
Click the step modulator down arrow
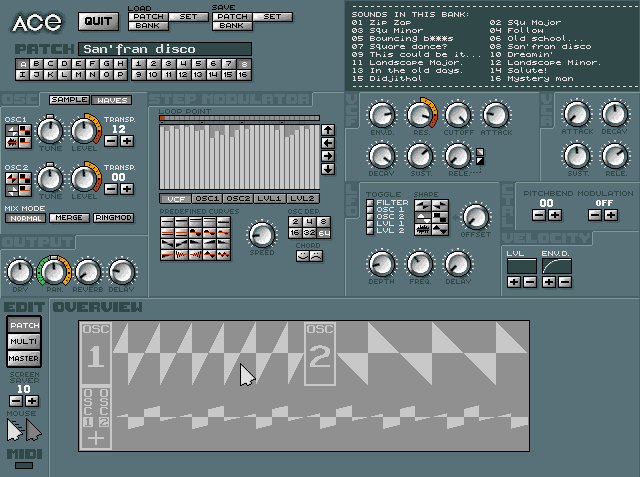click(x=328, y=169)
